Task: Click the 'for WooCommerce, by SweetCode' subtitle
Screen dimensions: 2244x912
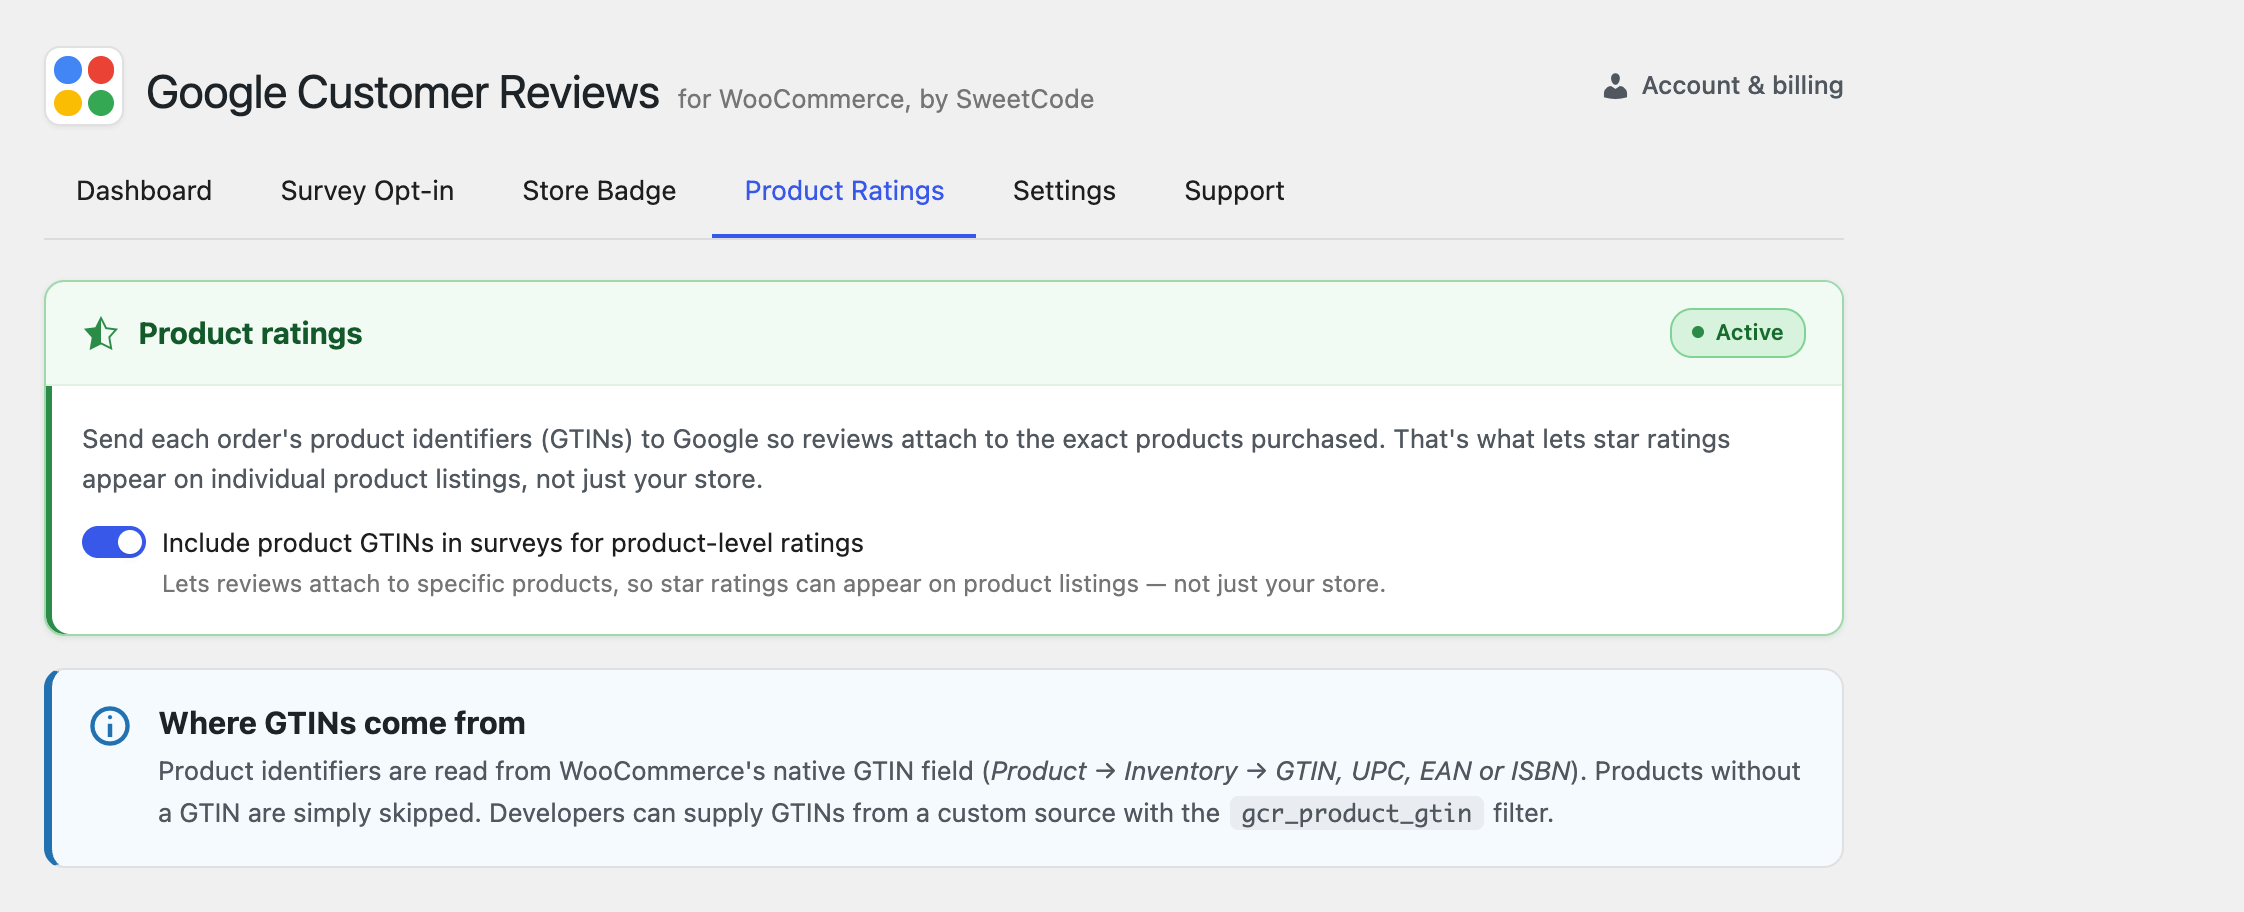Action: pyautogui.click(x=886, y=99)
